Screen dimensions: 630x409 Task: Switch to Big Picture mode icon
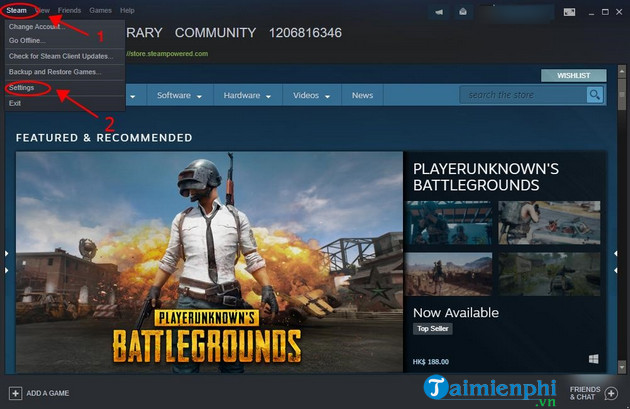(569, 12)
